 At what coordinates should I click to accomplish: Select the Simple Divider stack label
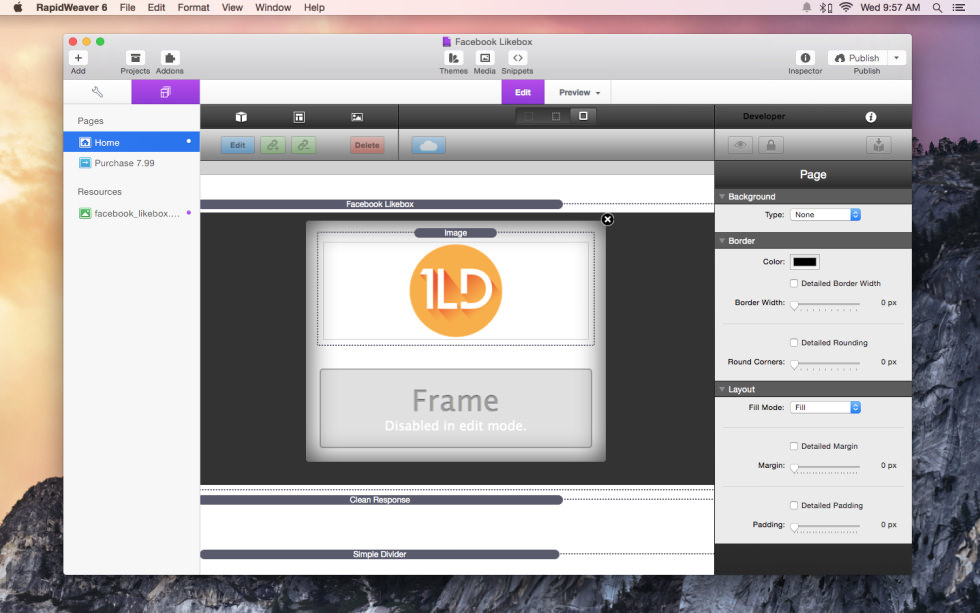379,554
